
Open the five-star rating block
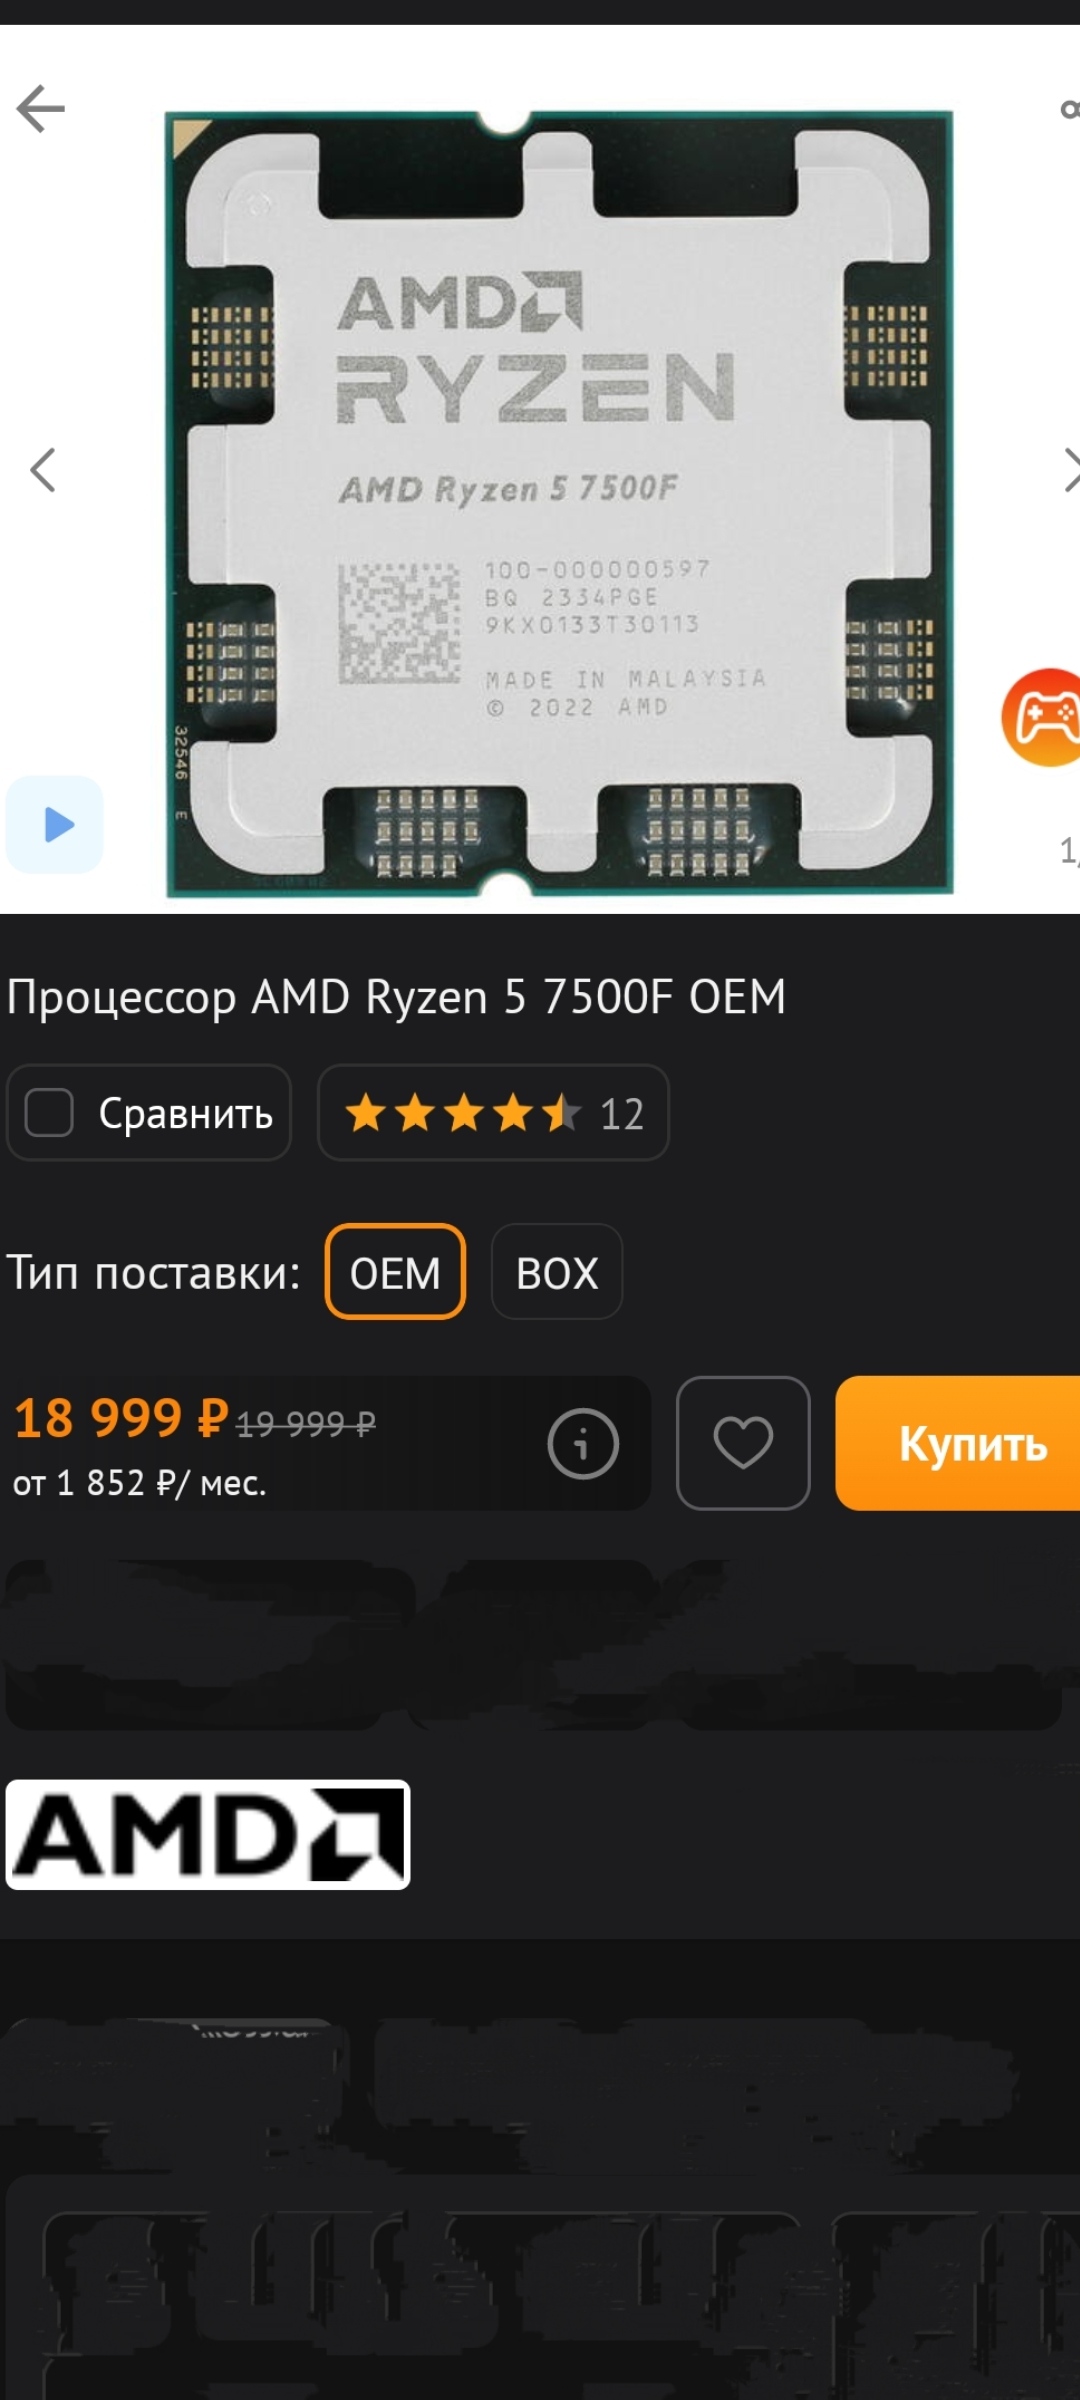(x=462, y=1112)
